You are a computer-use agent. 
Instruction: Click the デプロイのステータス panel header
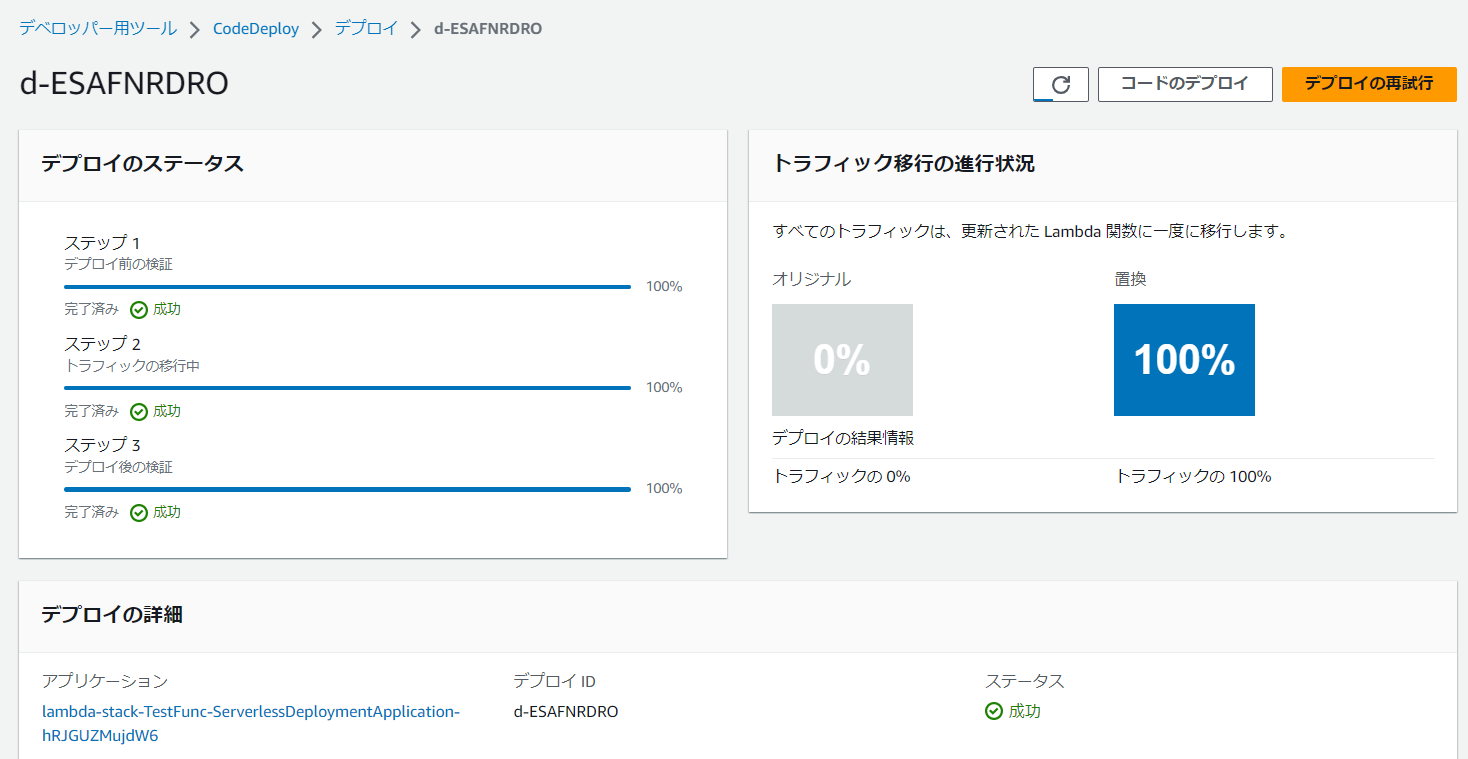142,164
